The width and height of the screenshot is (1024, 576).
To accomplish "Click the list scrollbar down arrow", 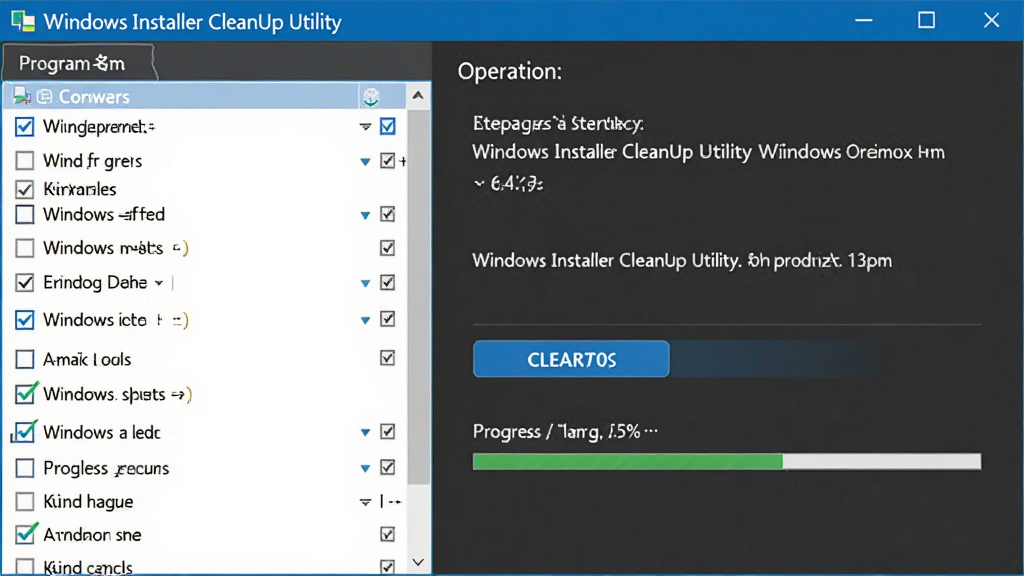I will (418, 562).
